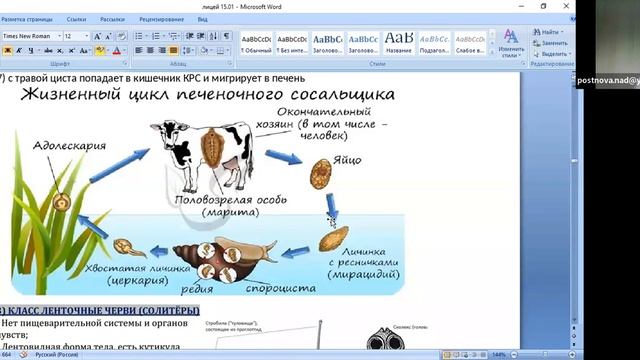The height and width of the screenshot is (360, 640).
Task: Switch to Print Layout view in the status bar
Action: (447, 354)
